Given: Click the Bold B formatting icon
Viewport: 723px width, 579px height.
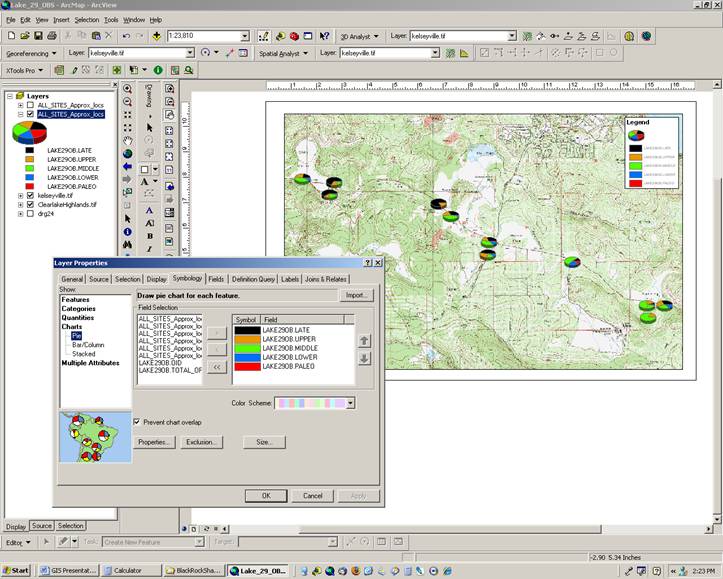Looking at the screenshot, I should [x=150, y=236].
